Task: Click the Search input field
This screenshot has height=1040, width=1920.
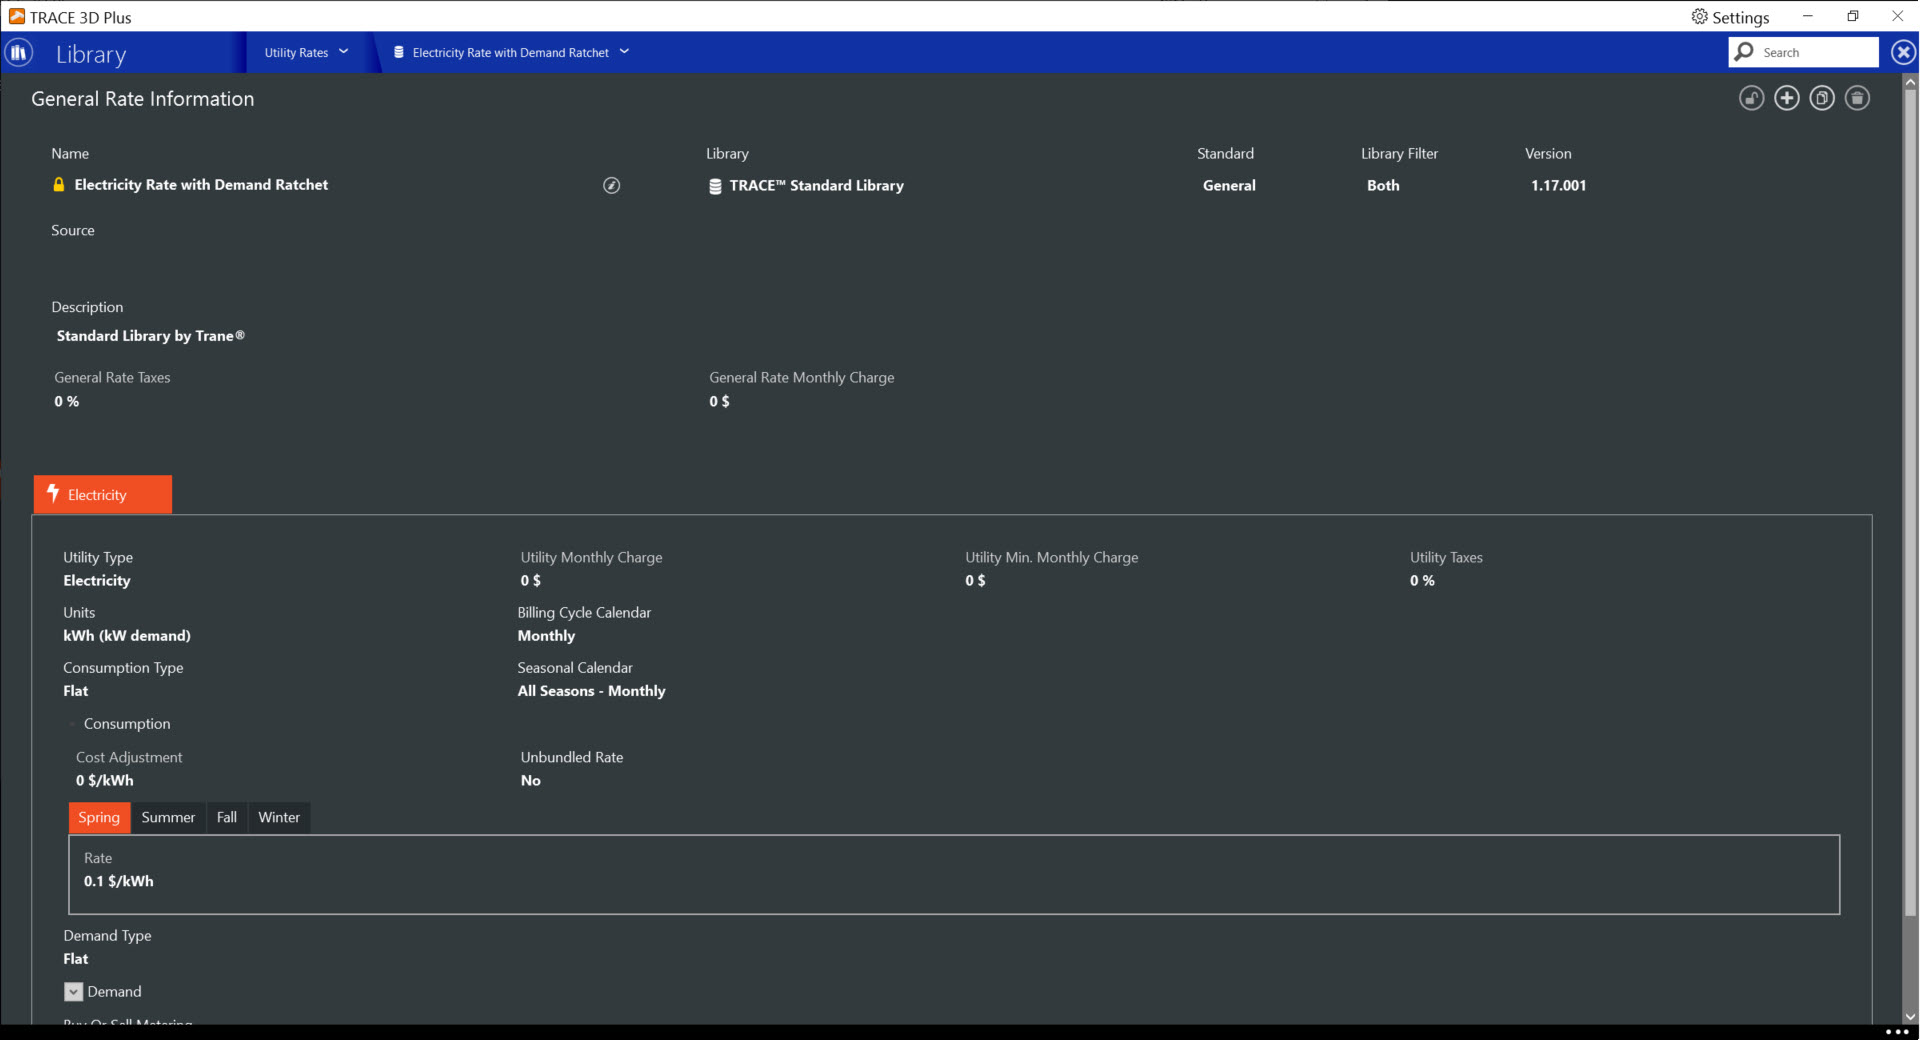Action: pyautogui.click(x=1815, y=52)
